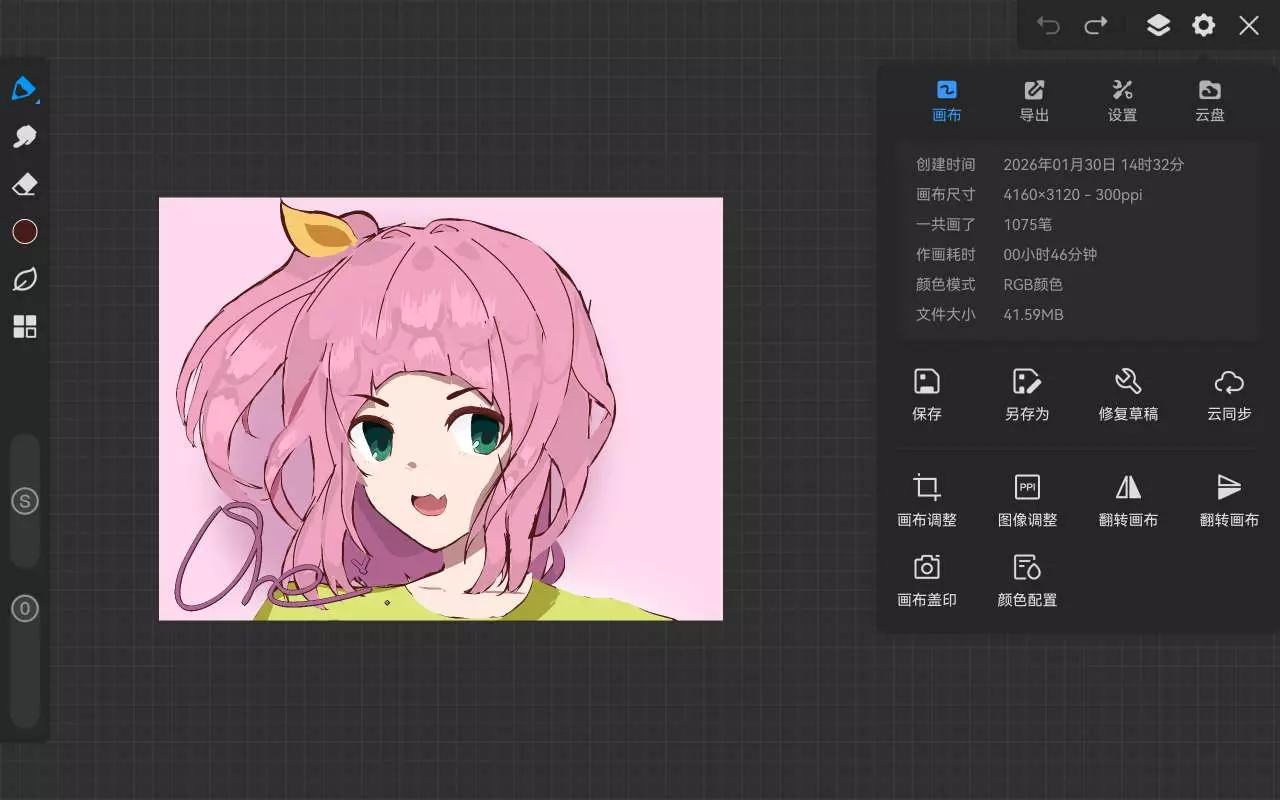
Task: Select the blue pen brush tool
Action: pyautogui.click(x=25, y=89)
